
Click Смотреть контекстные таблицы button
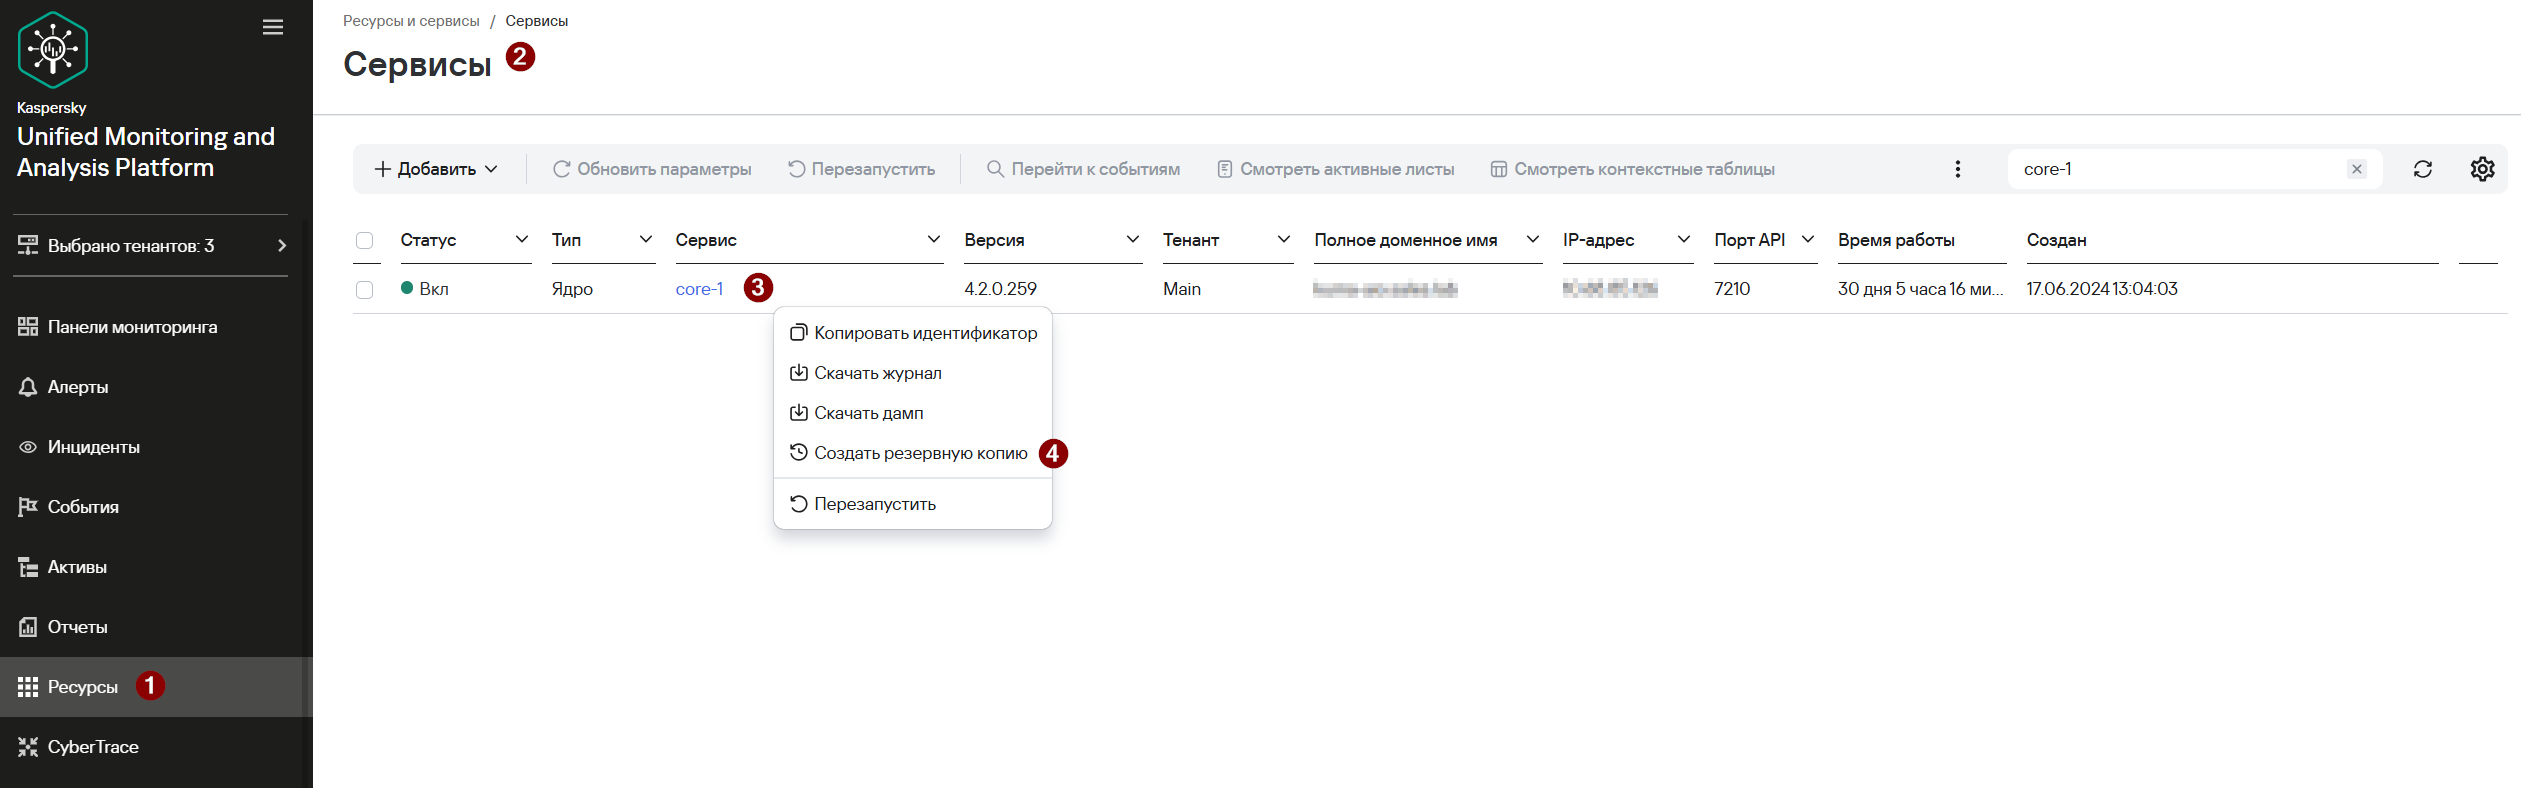tap(1633, 169)
